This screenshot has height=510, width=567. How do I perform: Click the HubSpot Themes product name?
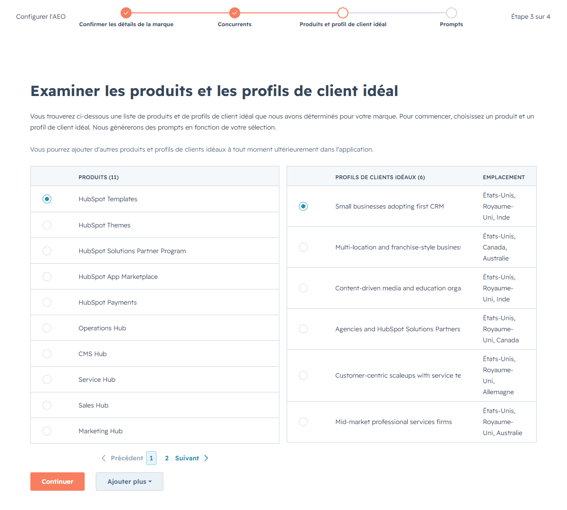coord(104,225)
